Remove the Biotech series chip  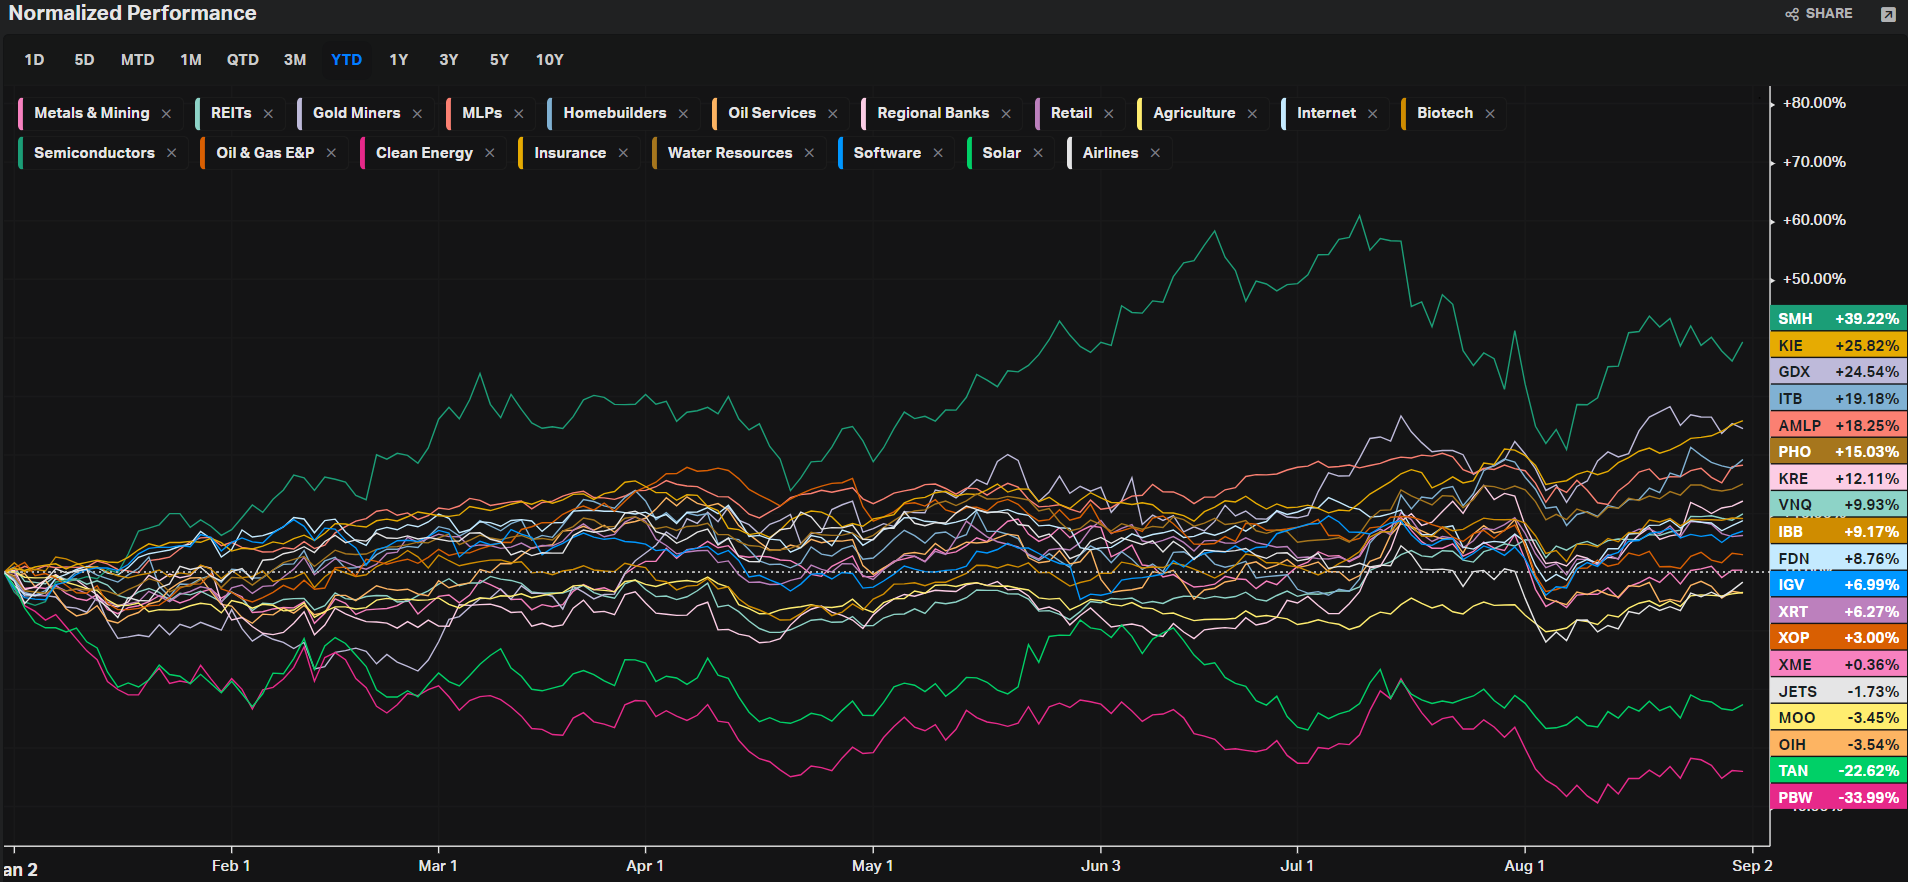click(x=1490, y=114)
